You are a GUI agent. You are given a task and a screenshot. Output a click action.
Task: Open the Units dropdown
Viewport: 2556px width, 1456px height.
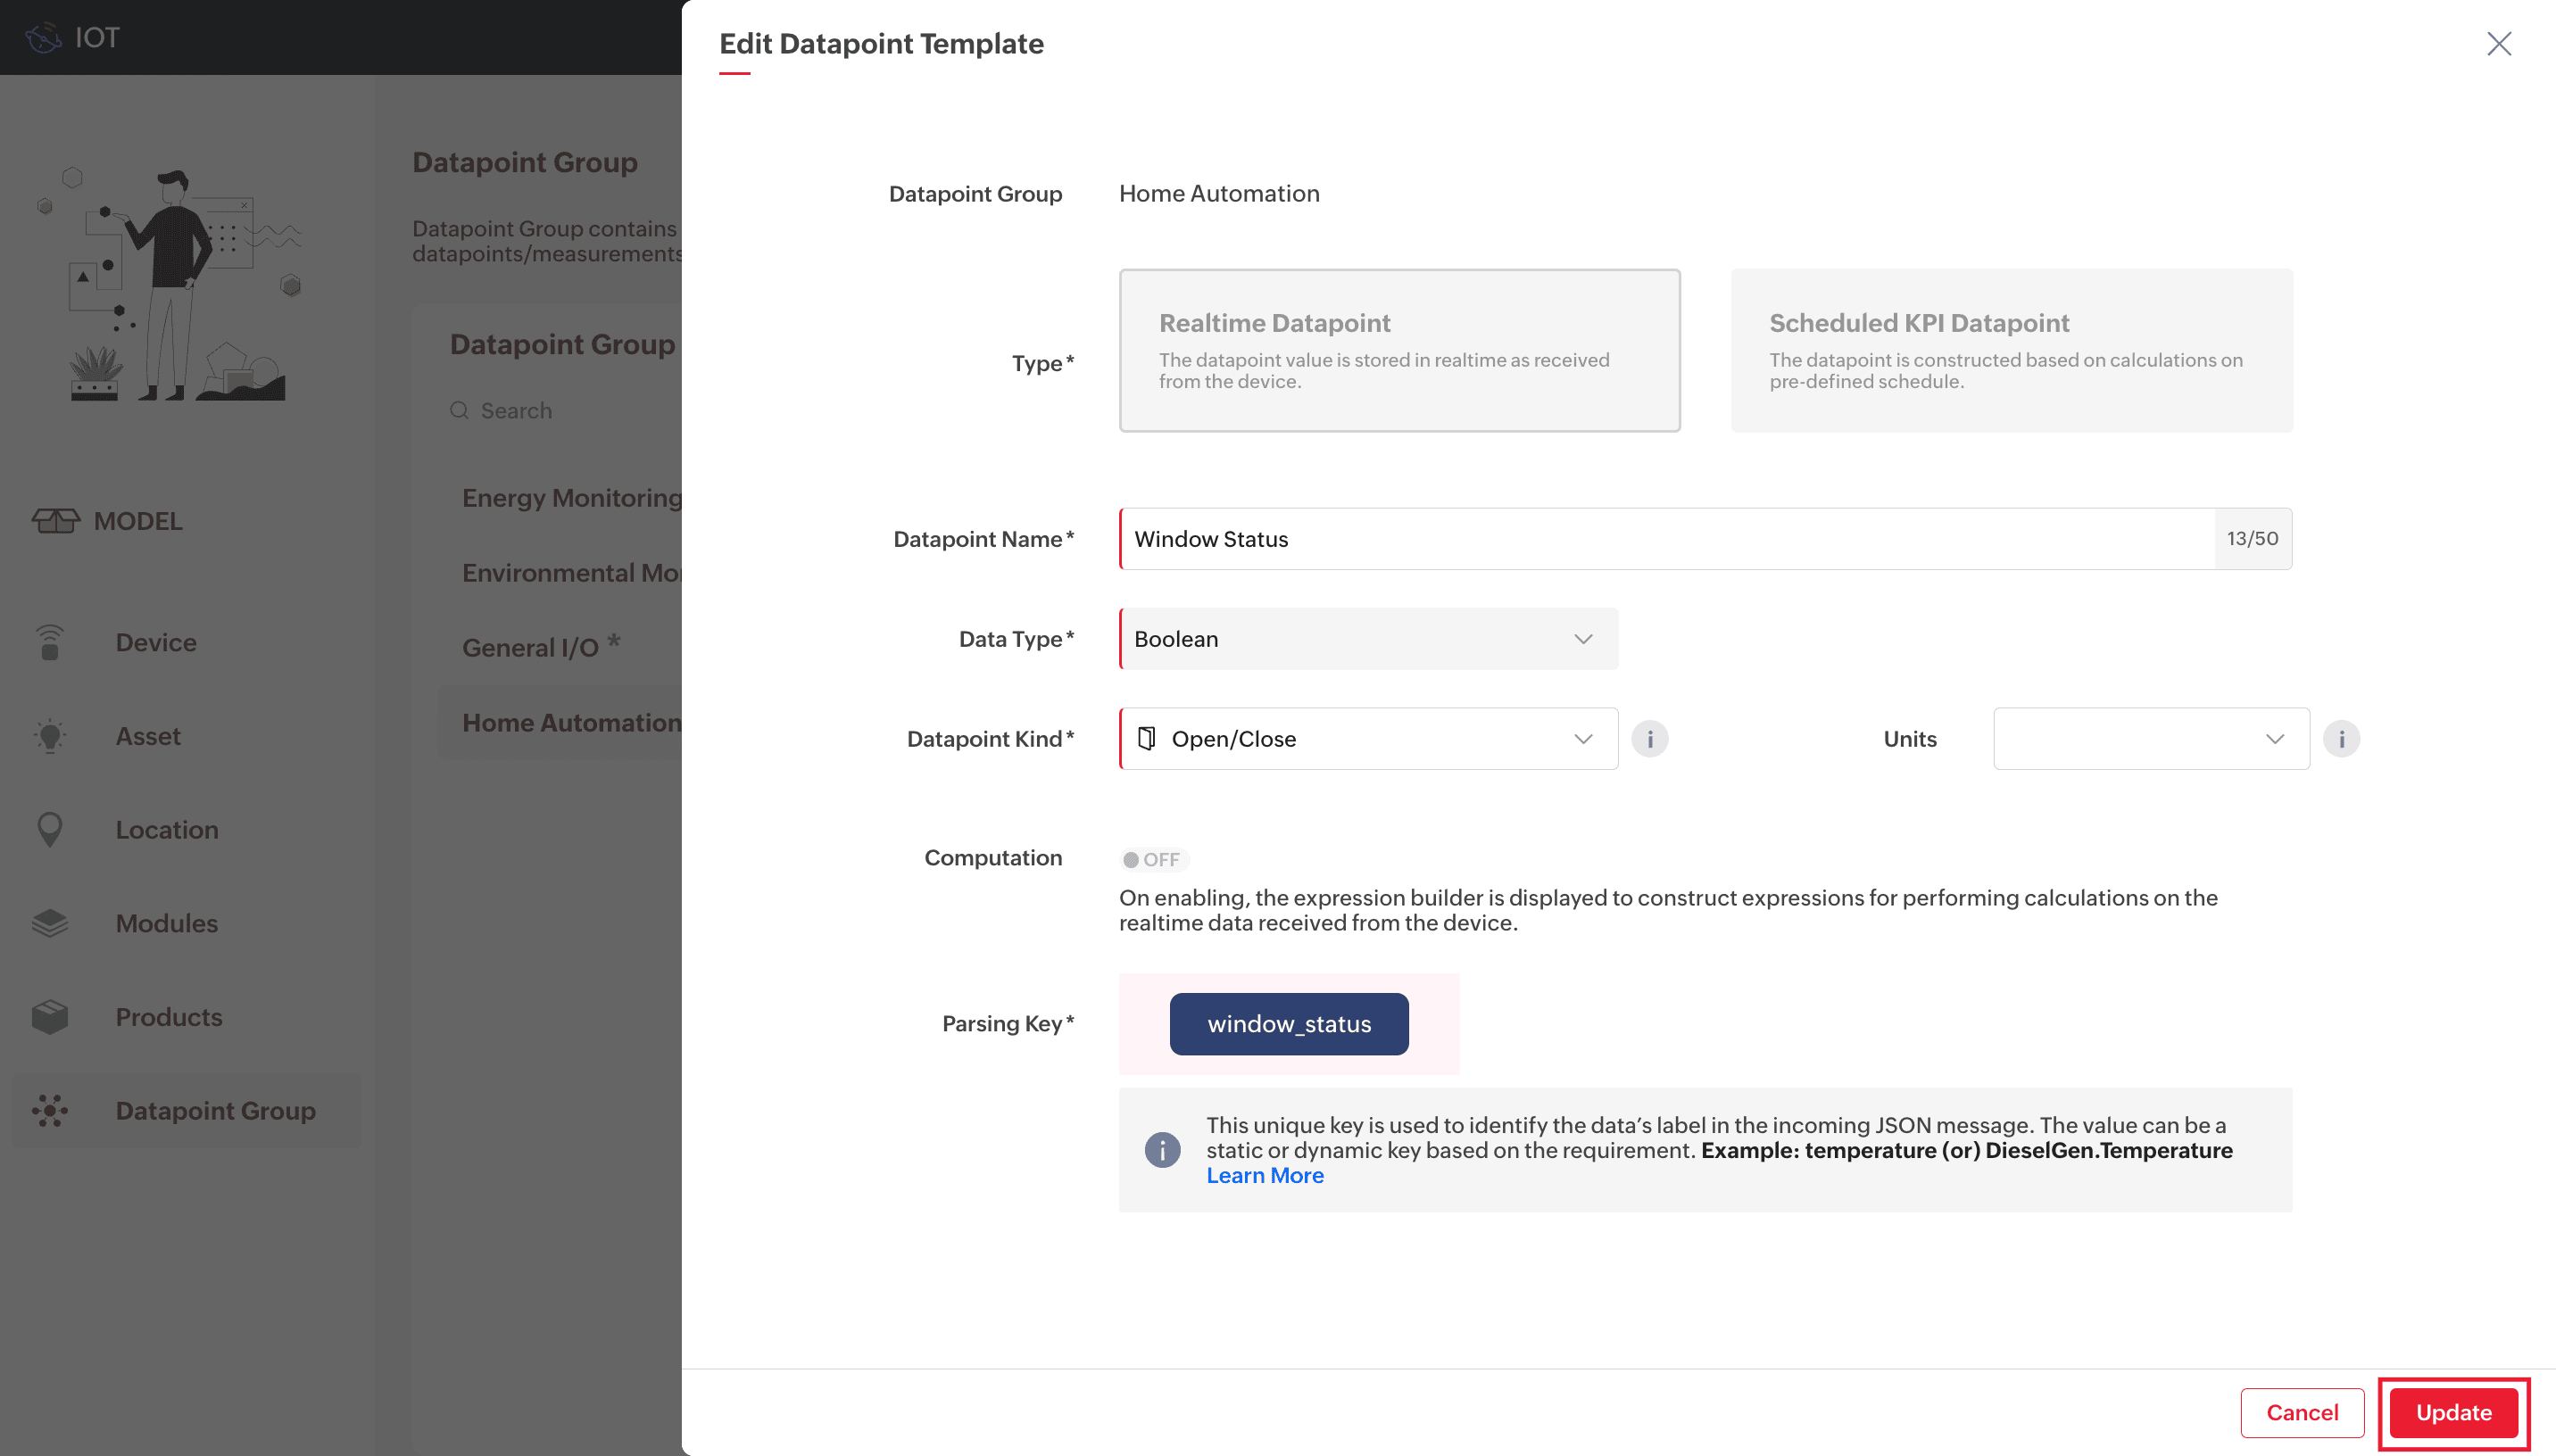tap(2150, 739)
